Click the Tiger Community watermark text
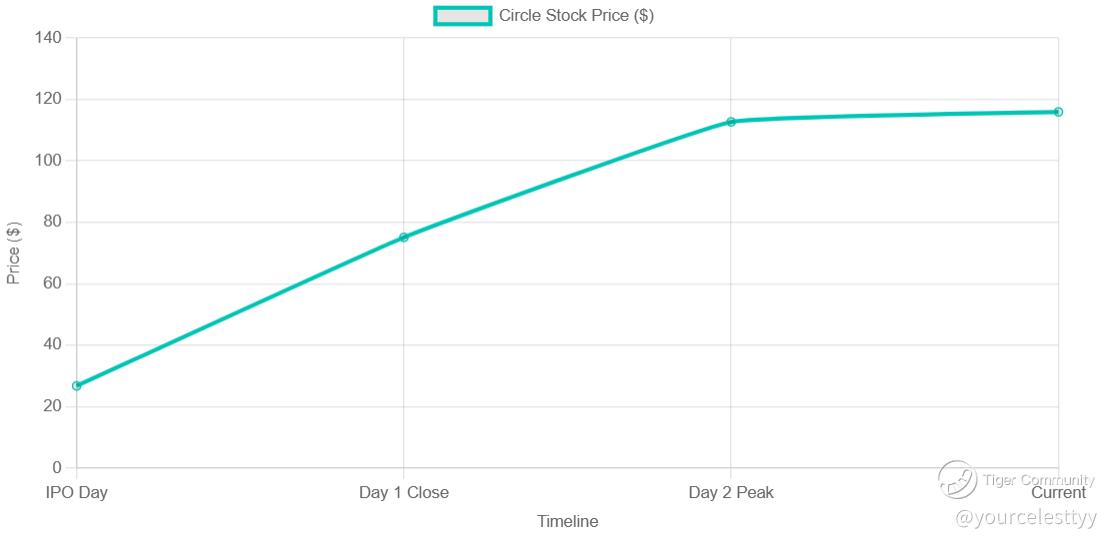1118x542 pixels. coord(1038,480)
